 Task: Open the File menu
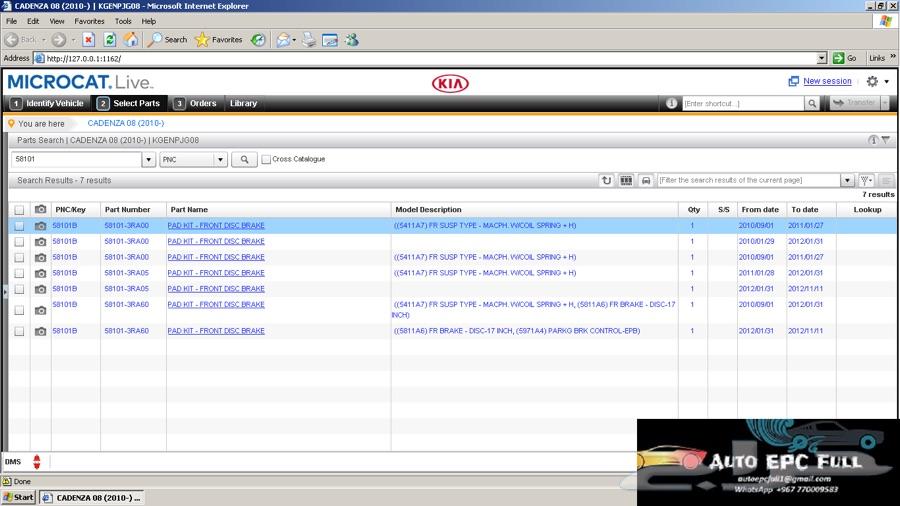pyautogui.click(x=11, y=21)
